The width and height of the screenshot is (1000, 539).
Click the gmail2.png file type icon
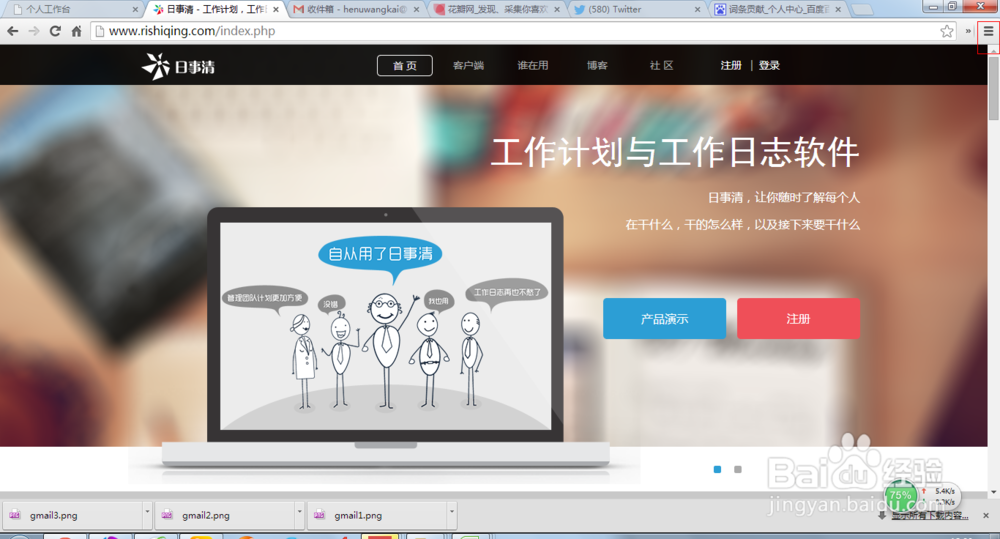click(167, 515)
